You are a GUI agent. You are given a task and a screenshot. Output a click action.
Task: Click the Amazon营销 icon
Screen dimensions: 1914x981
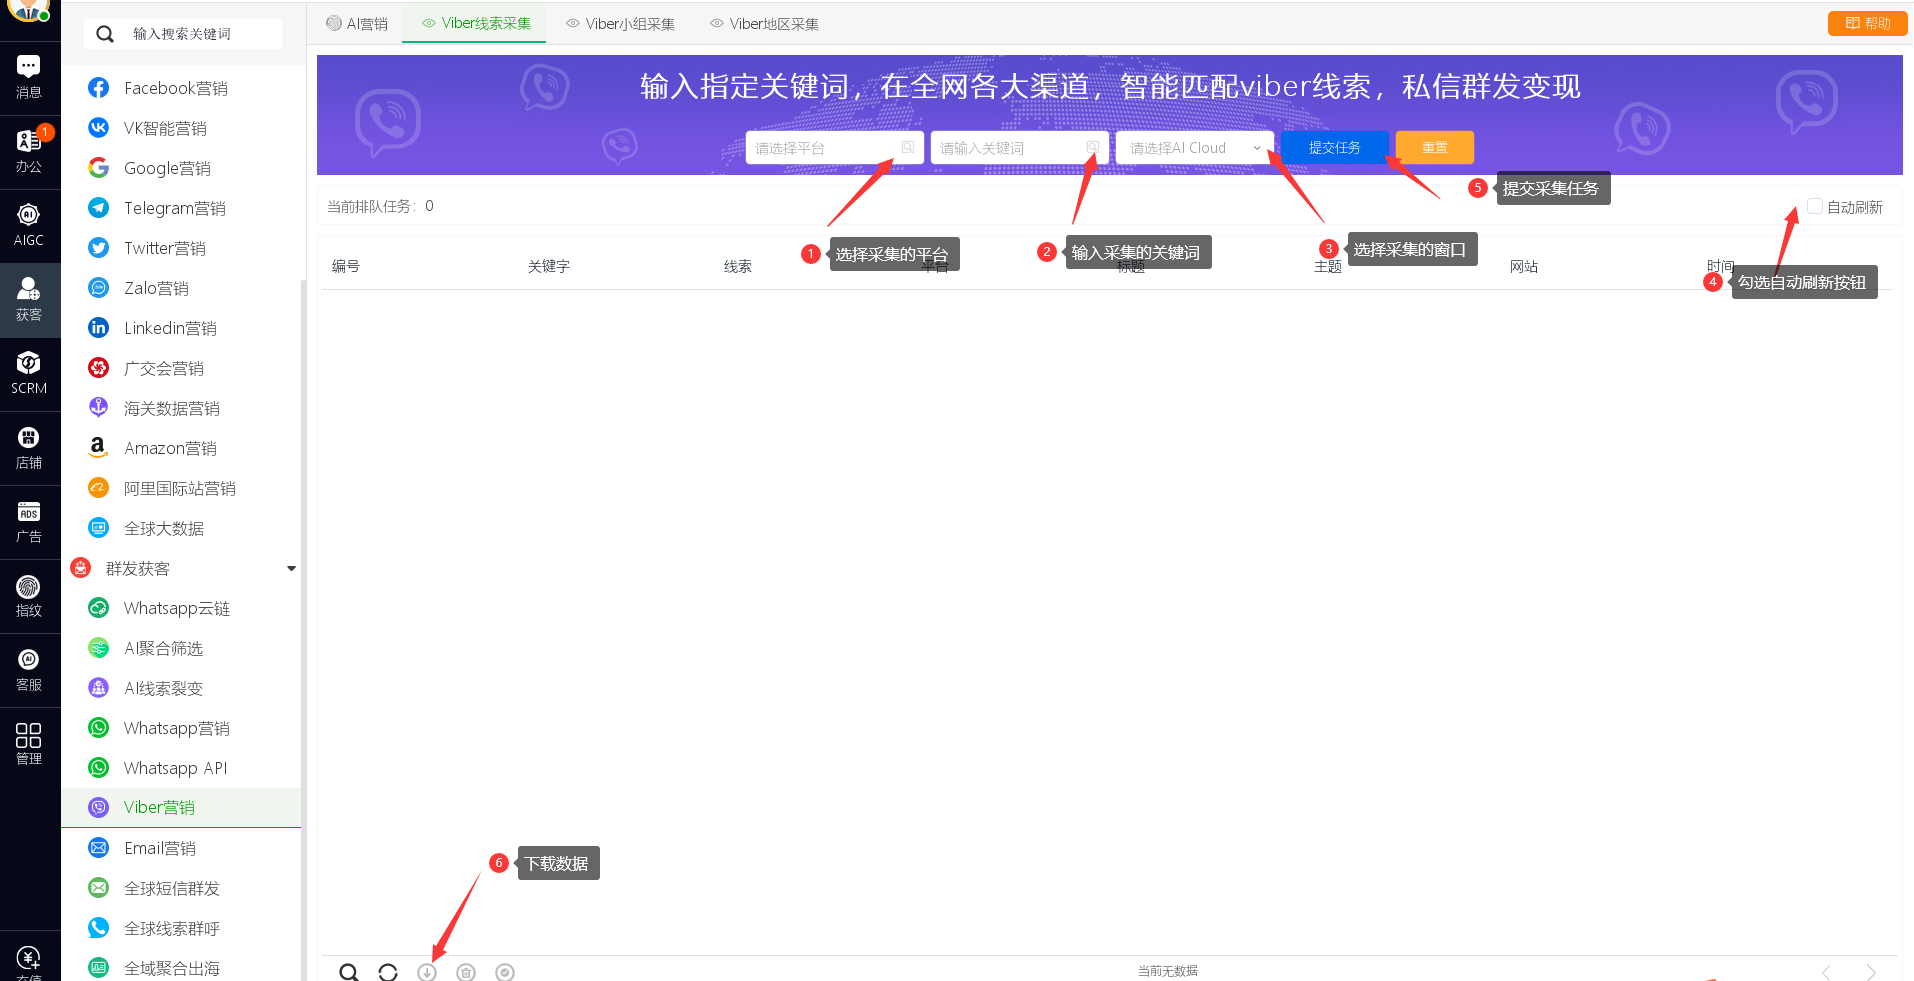98,448
